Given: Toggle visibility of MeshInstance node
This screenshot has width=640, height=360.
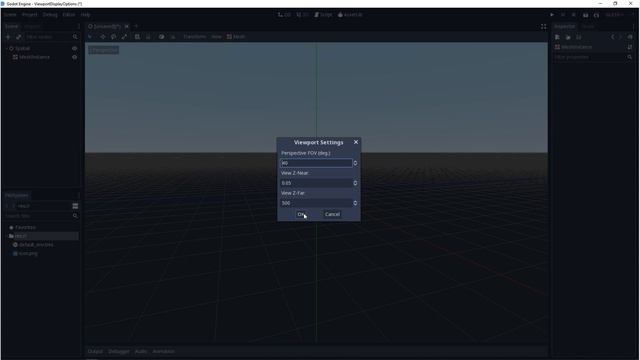Looking at the screenshot, I should [74, 57].
